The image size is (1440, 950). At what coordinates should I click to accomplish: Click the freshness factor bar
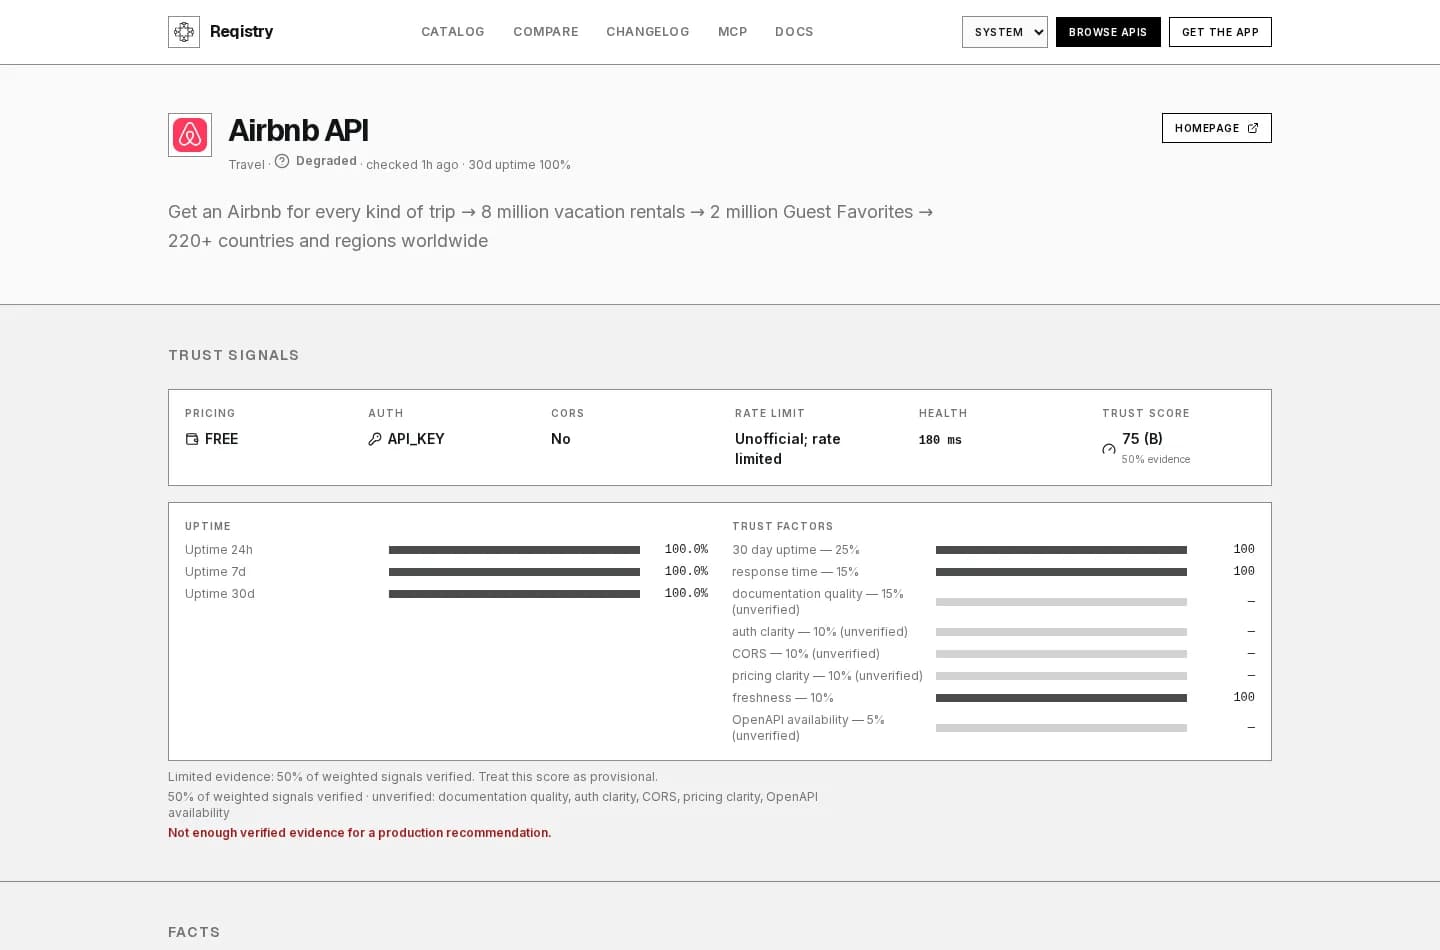1061,698
